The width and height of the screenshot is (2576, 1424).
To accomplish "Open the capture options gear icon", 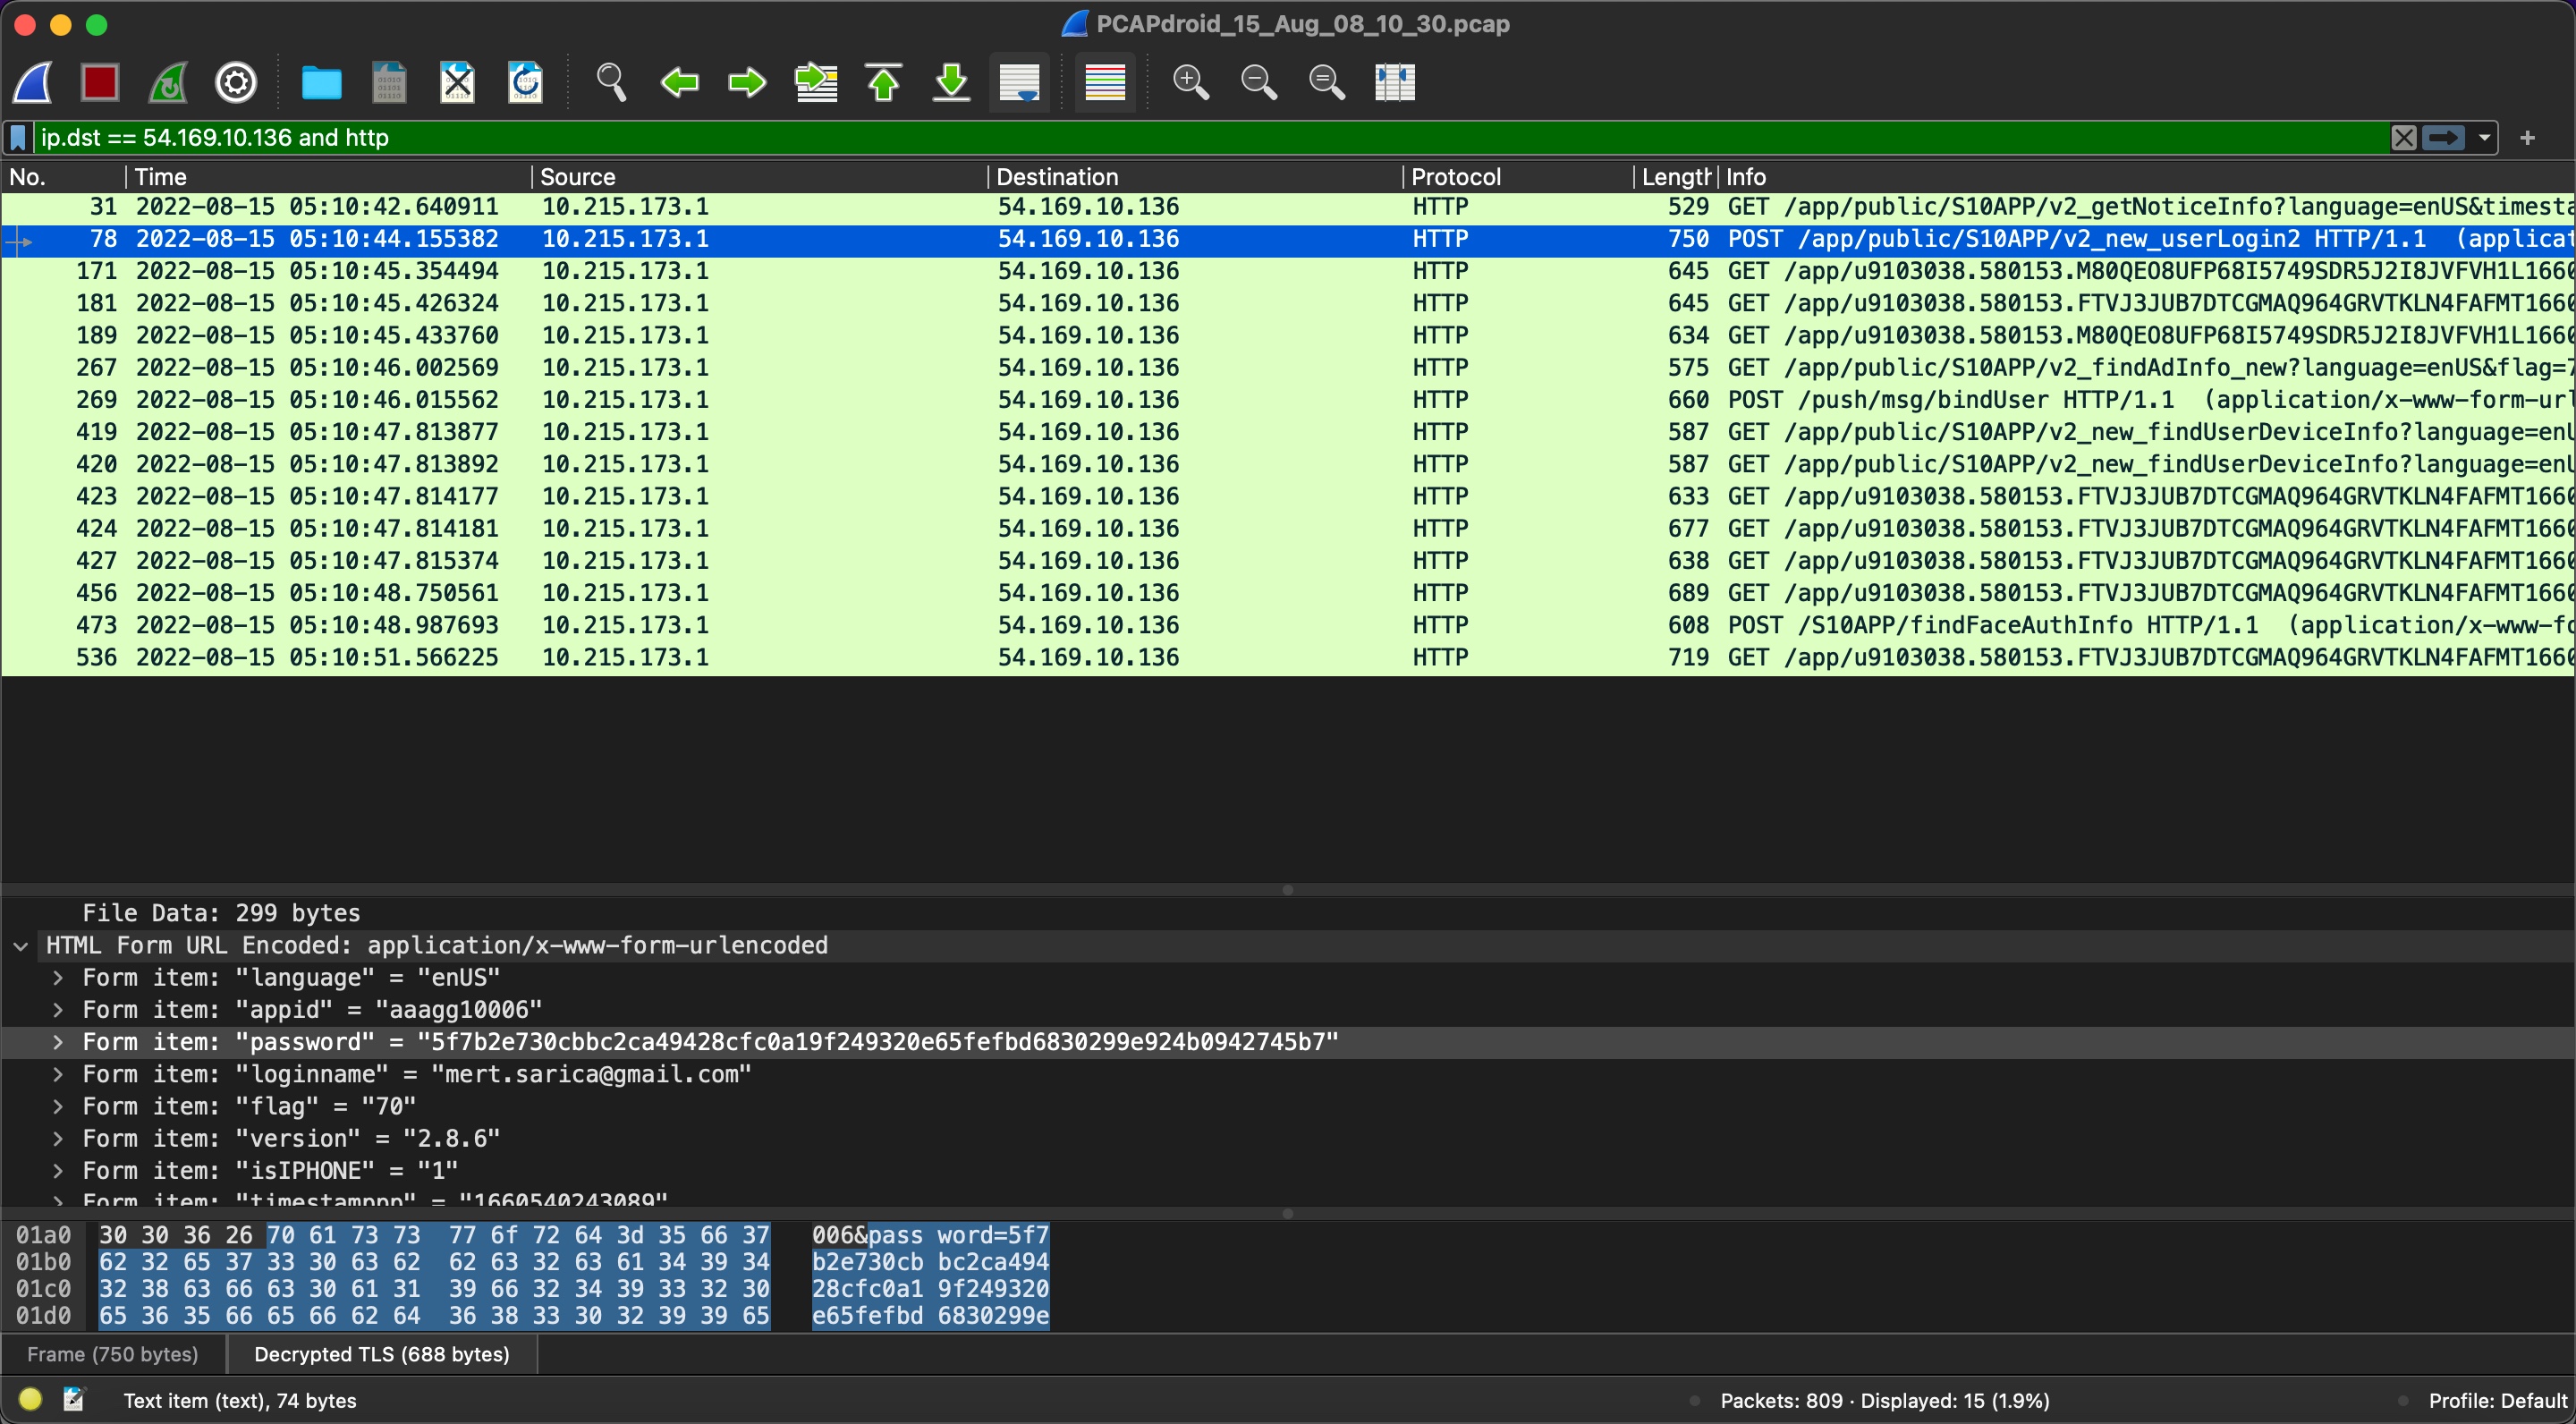I will pyautogui.click(x=236, y=82).
